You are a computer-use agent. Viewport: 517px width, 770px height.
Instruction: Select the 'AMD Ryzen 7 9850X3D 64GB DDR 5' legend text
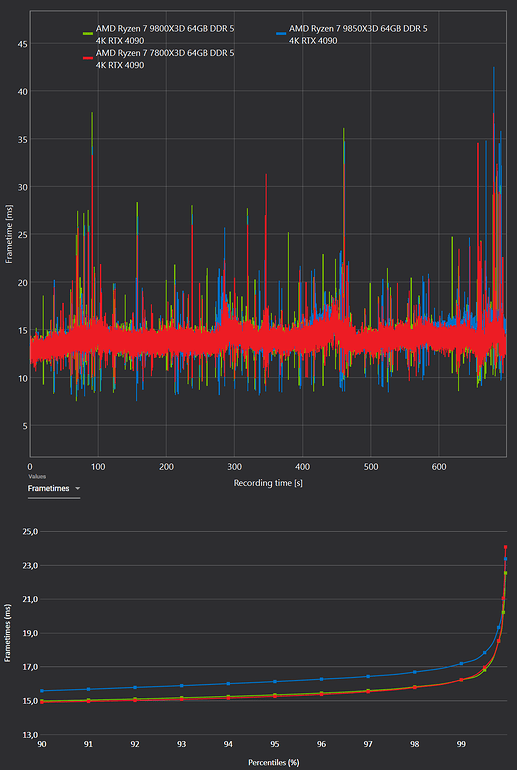coord(358,29)
